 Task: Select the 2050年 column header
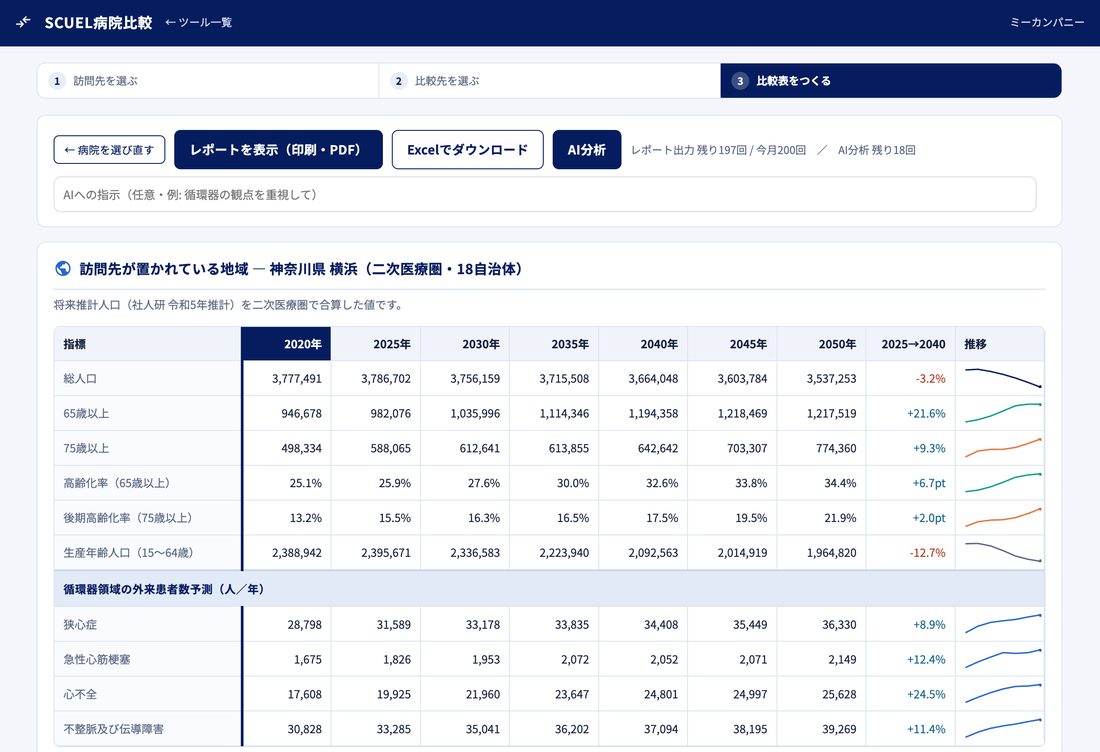[821, 344]
